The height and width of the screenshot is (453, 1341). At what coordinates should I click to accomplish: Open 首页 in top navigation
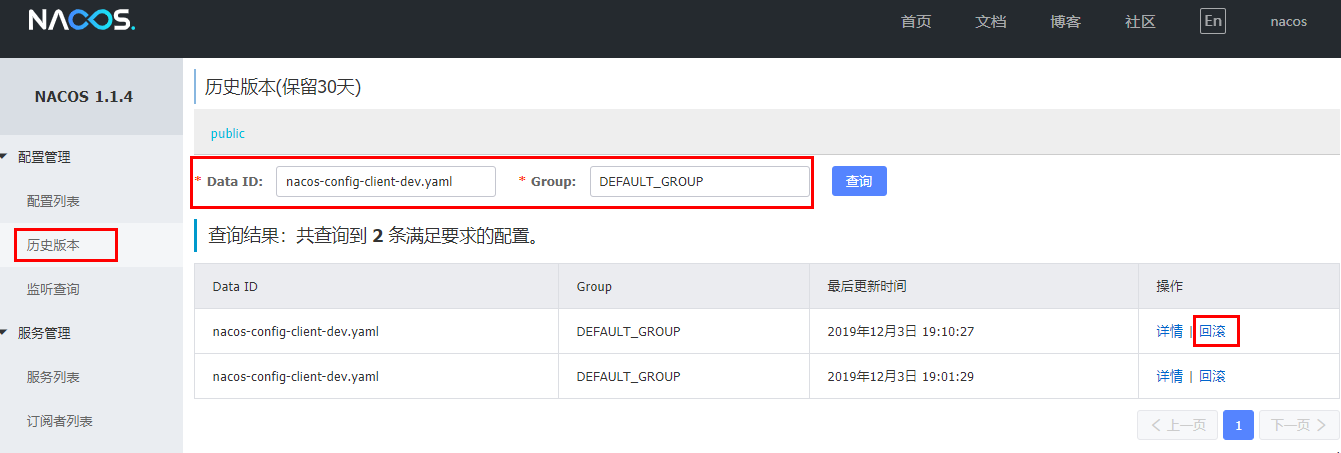click(916, 22)
